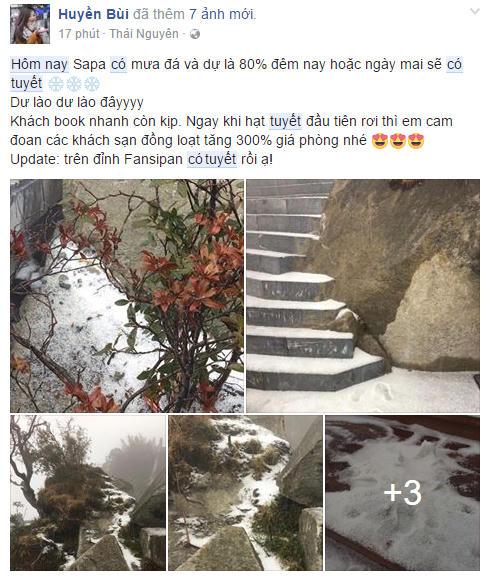The width and height of the screenshot is (491, 577).
Task: Open the red-leaved plant photo
Action: (127, 295)
